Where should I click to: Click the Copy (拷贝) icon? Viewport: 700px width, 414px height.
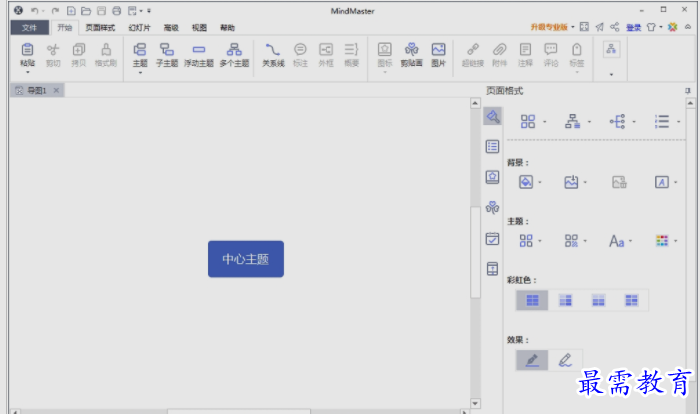[79, 50]
